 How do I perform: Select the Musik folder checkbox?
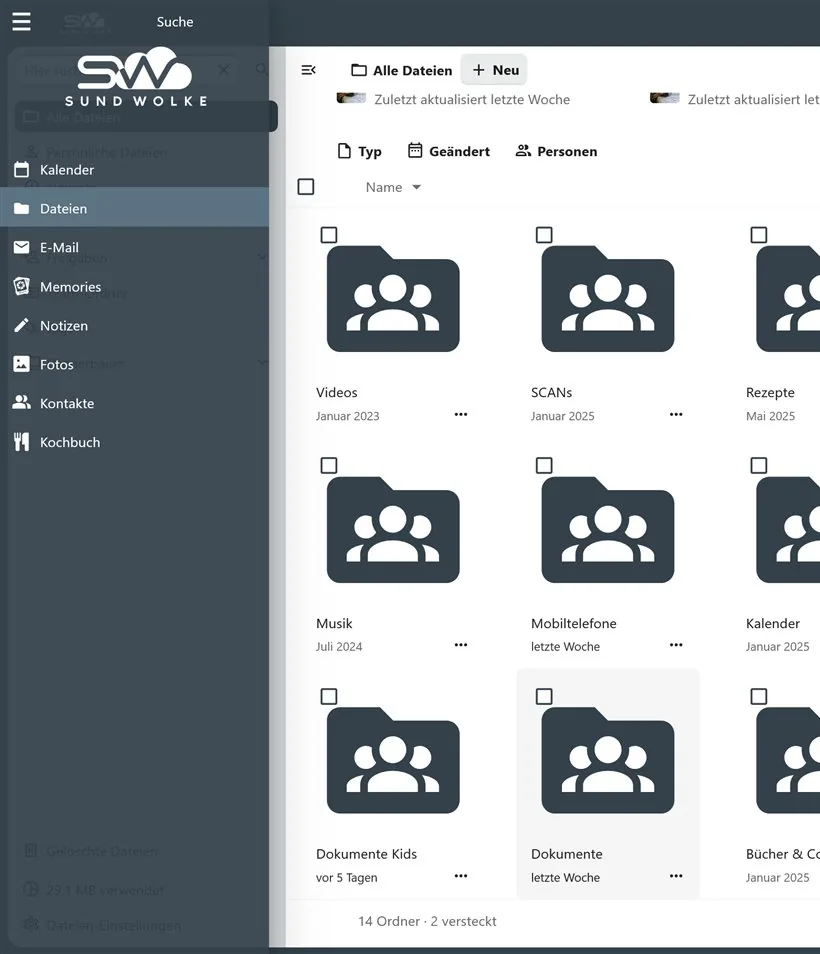point(329,465)
